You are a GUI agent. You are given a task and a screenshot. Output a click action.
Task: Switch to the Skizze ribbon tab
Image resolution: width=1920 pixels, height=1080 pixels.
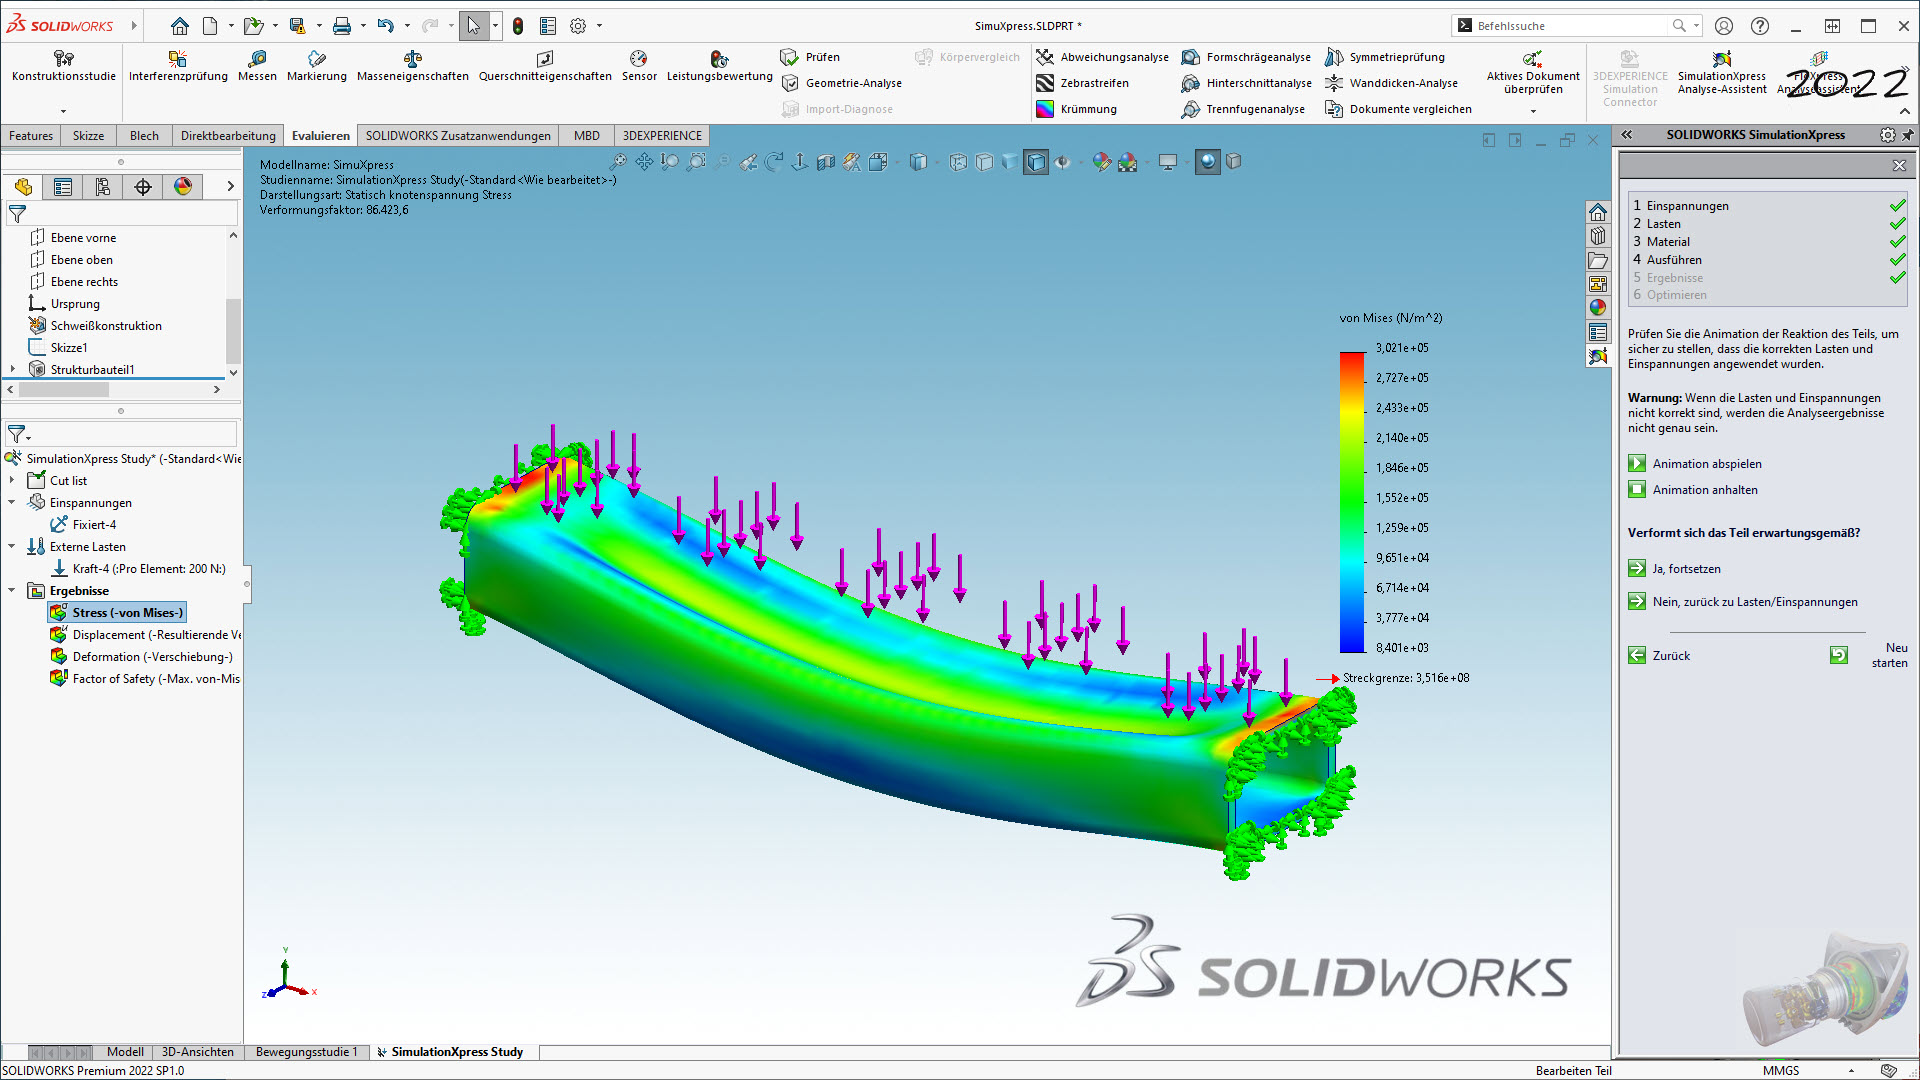click(x=88, y=136)
